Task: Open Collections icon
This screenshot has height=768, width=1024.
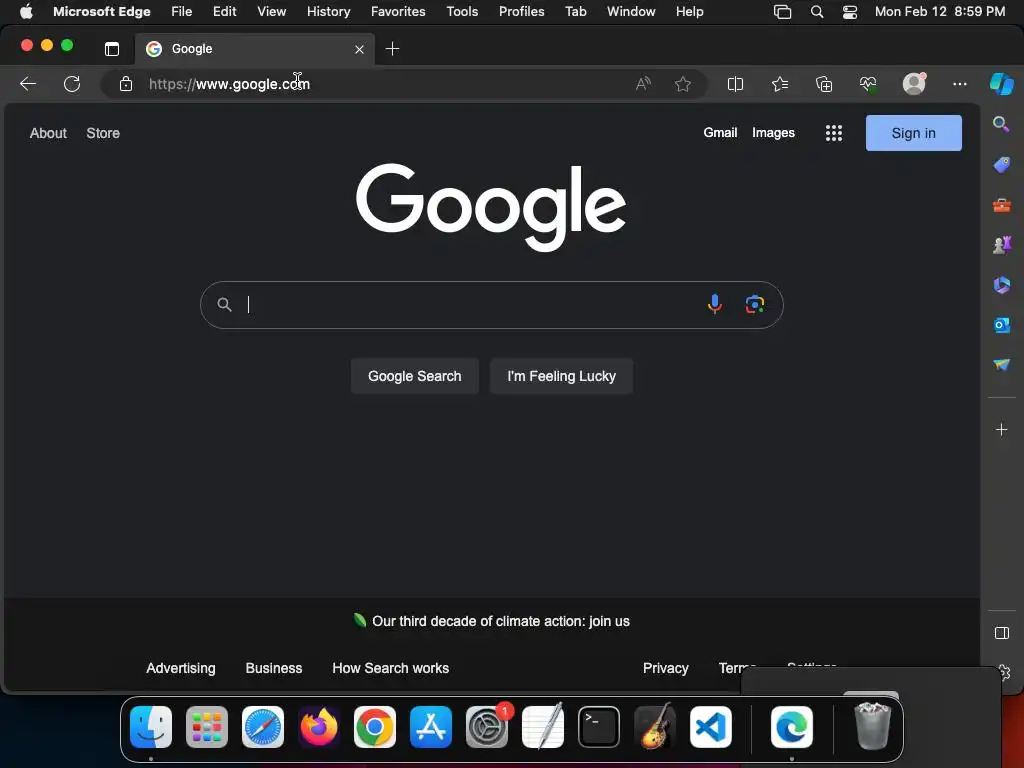Action: 824,84
